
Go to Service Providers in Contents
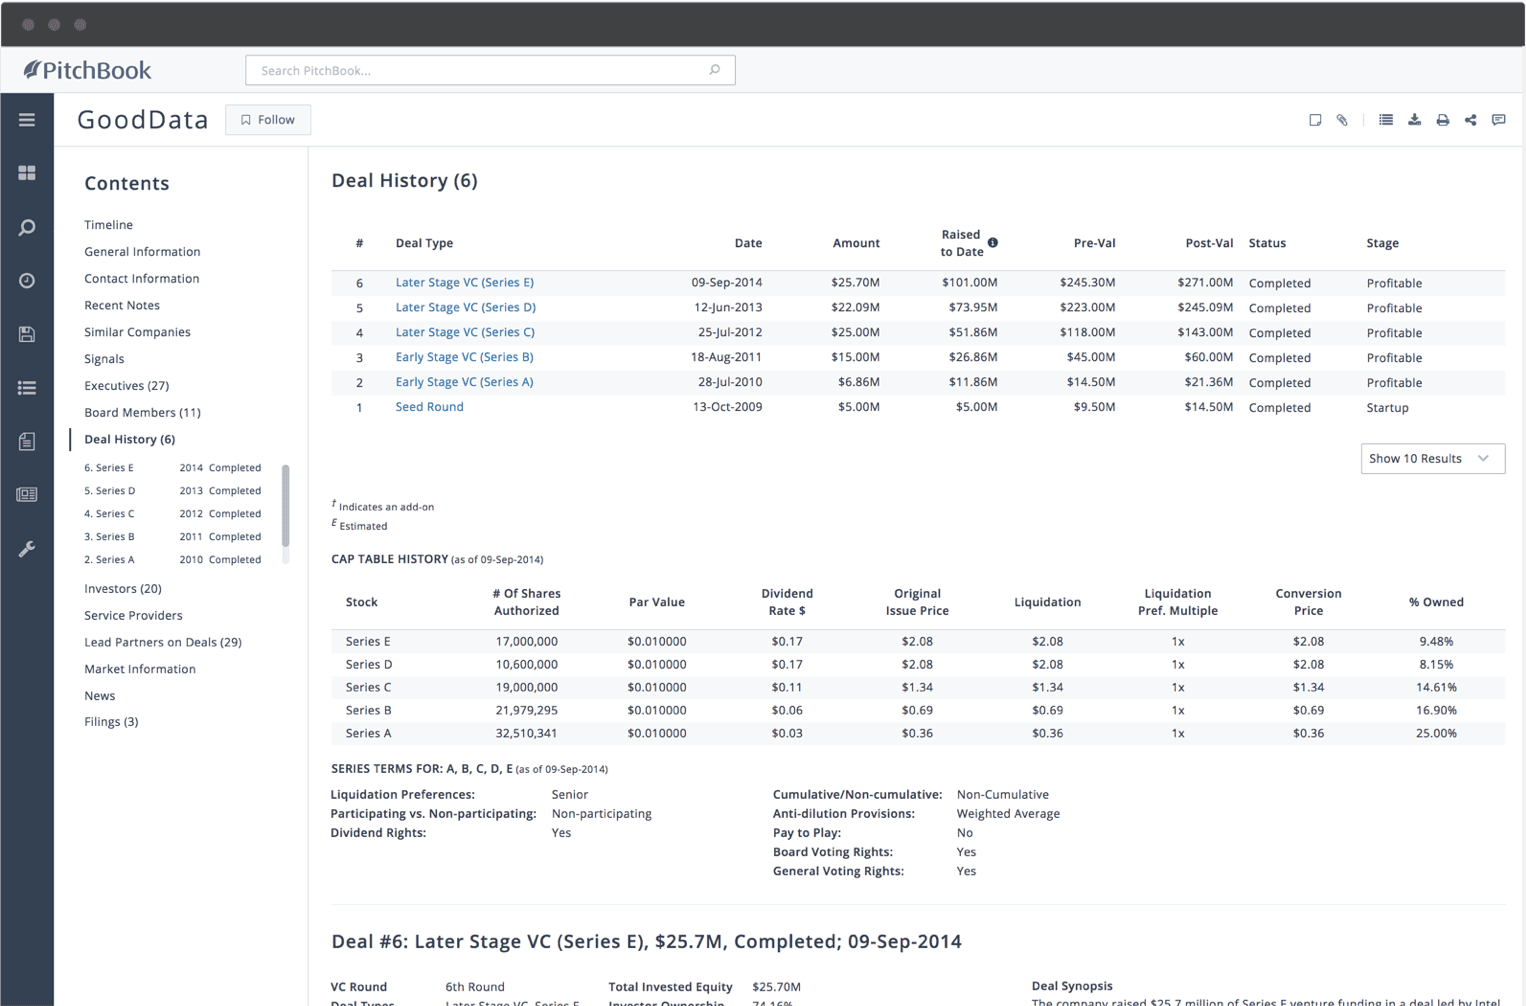click(133, 616)
